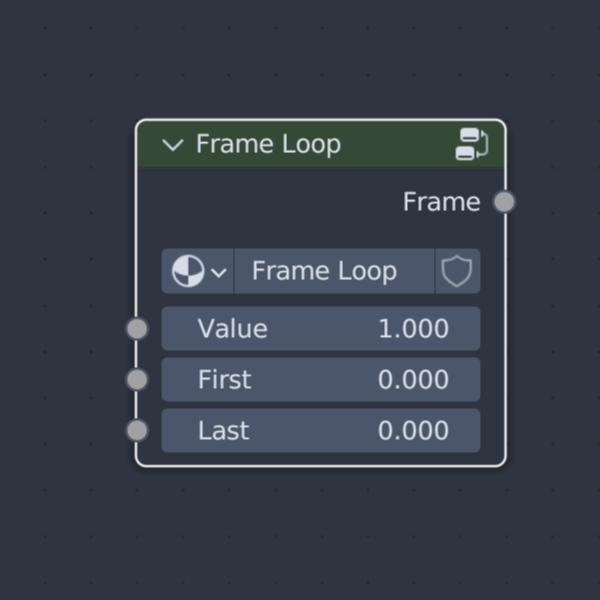Image resolution: width=600 pixels, height=600 pixels.
Task: Select the First value field
Action: coord(321,380)
